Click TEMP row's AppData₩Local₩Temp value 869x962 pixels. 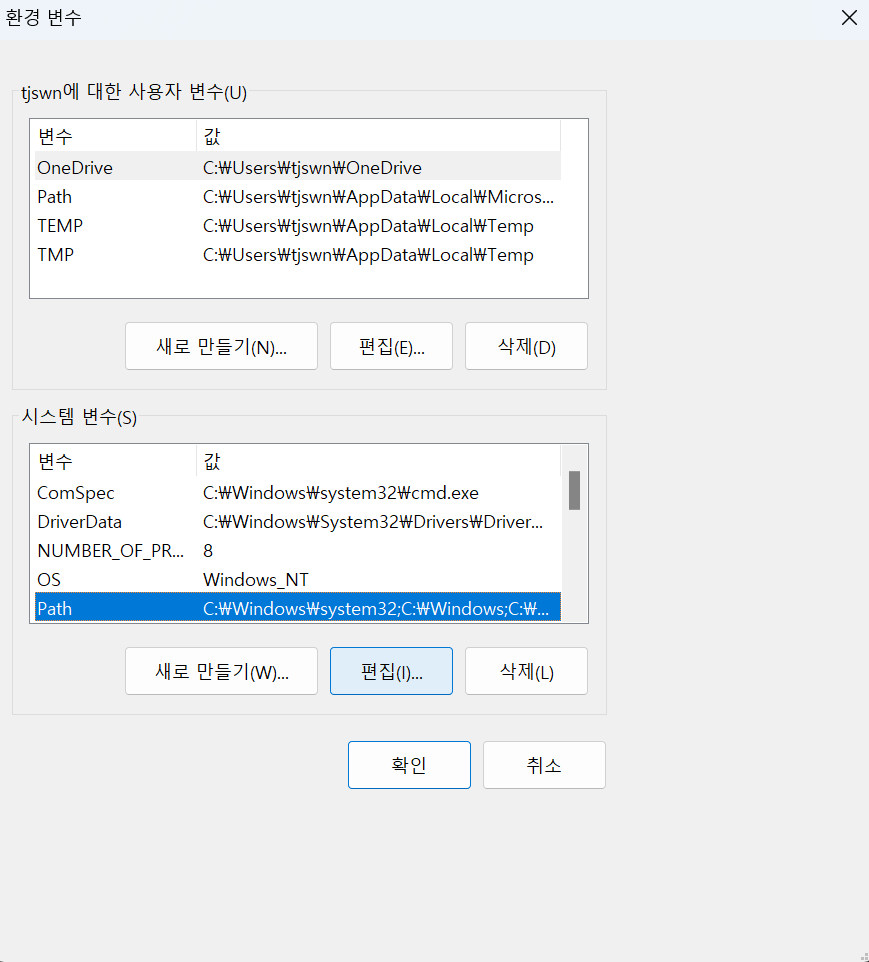click(368, 226)
